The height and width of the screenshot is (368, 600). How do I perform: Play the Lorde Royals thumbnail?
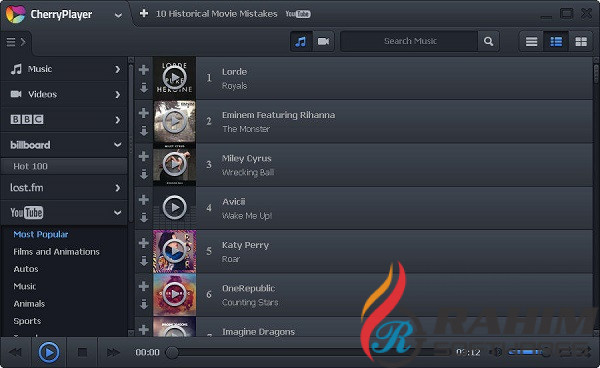174,78
